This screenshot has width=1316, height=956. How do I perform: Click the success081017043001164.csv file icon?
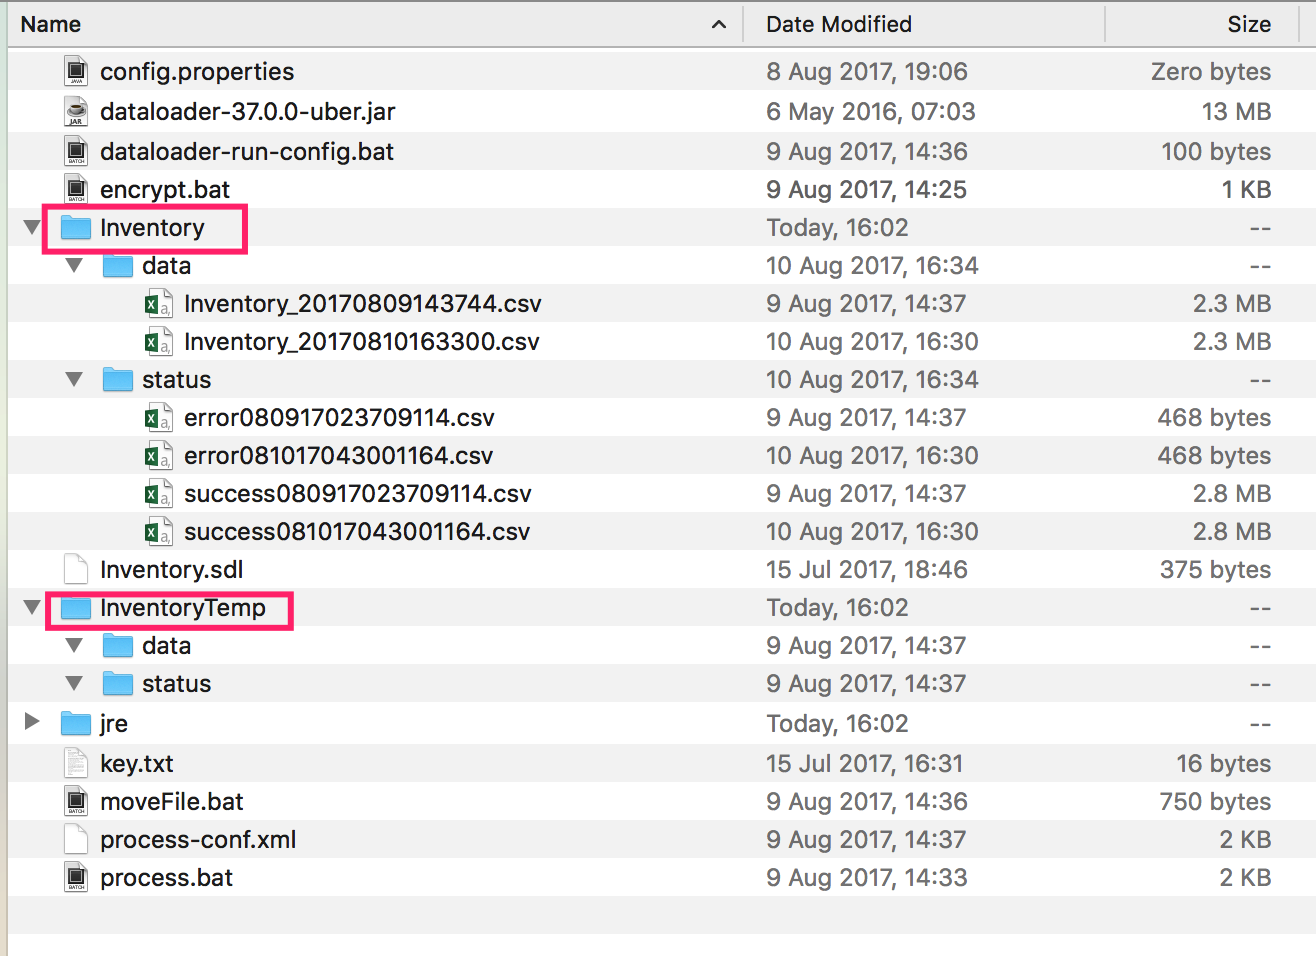[x=158, y=532]
